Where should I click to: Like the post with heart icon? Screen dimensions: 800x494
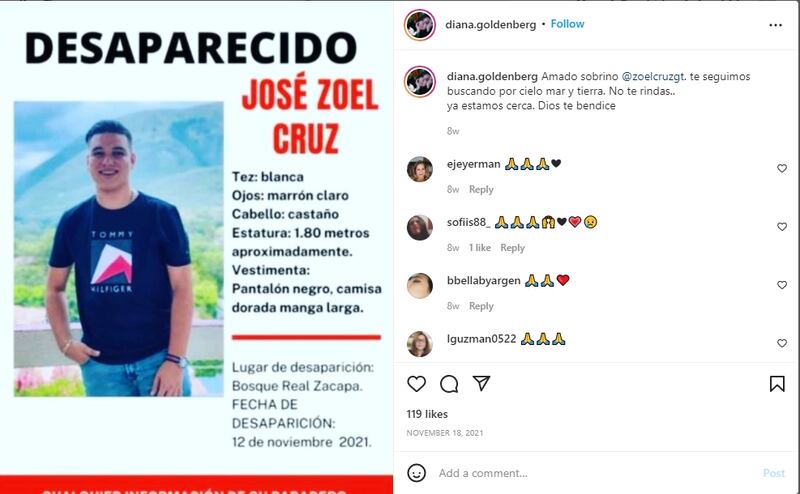click(x=416, y=384)
